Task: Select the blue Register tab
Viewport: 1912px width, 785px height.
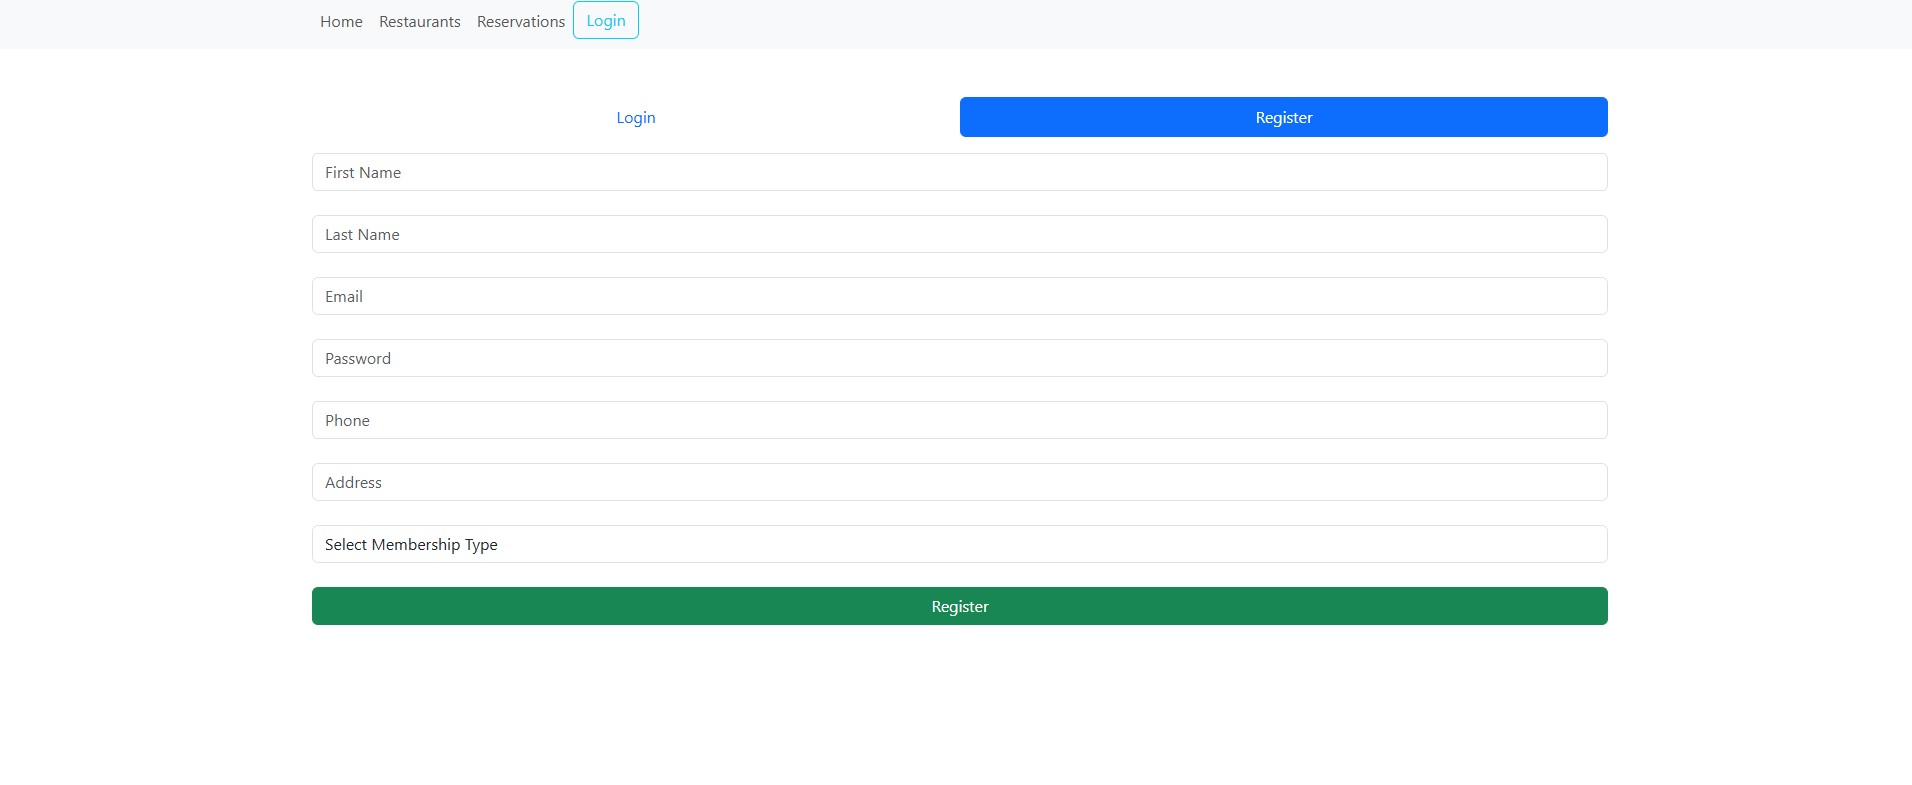Action: [x=1283, y=117]
